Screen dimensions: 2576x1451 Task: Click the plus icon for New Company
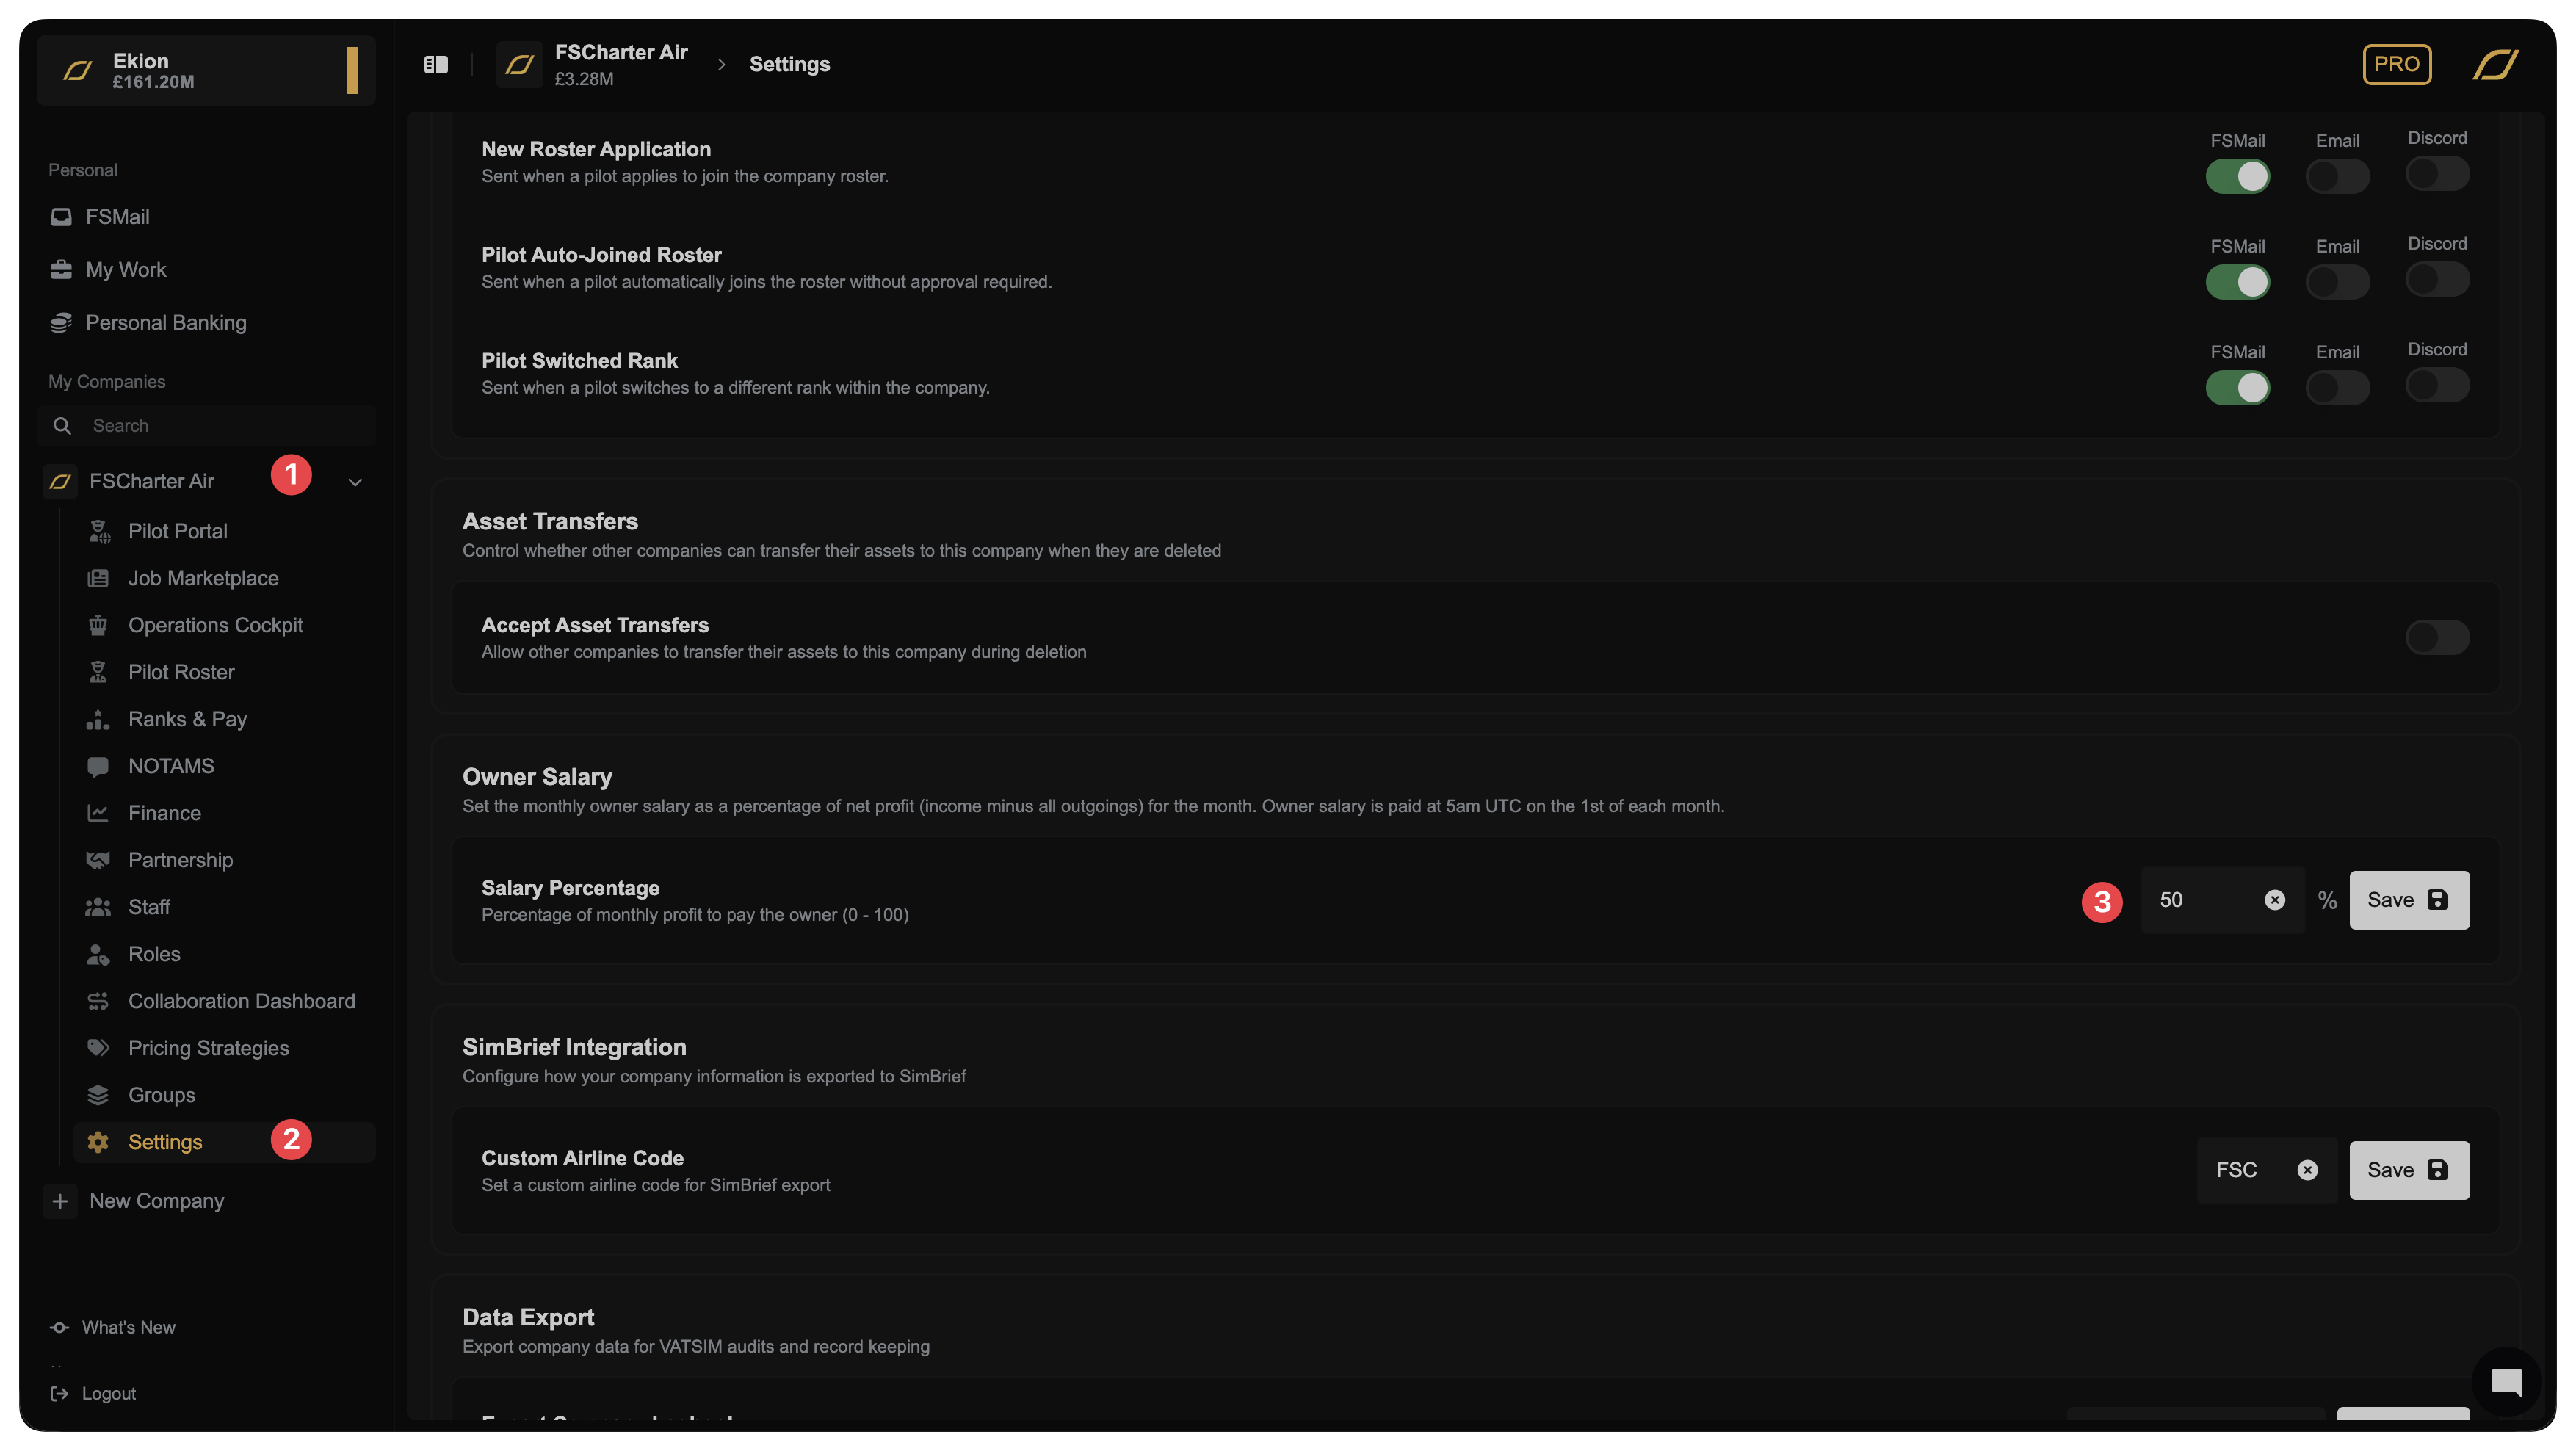coord(60,1201)
